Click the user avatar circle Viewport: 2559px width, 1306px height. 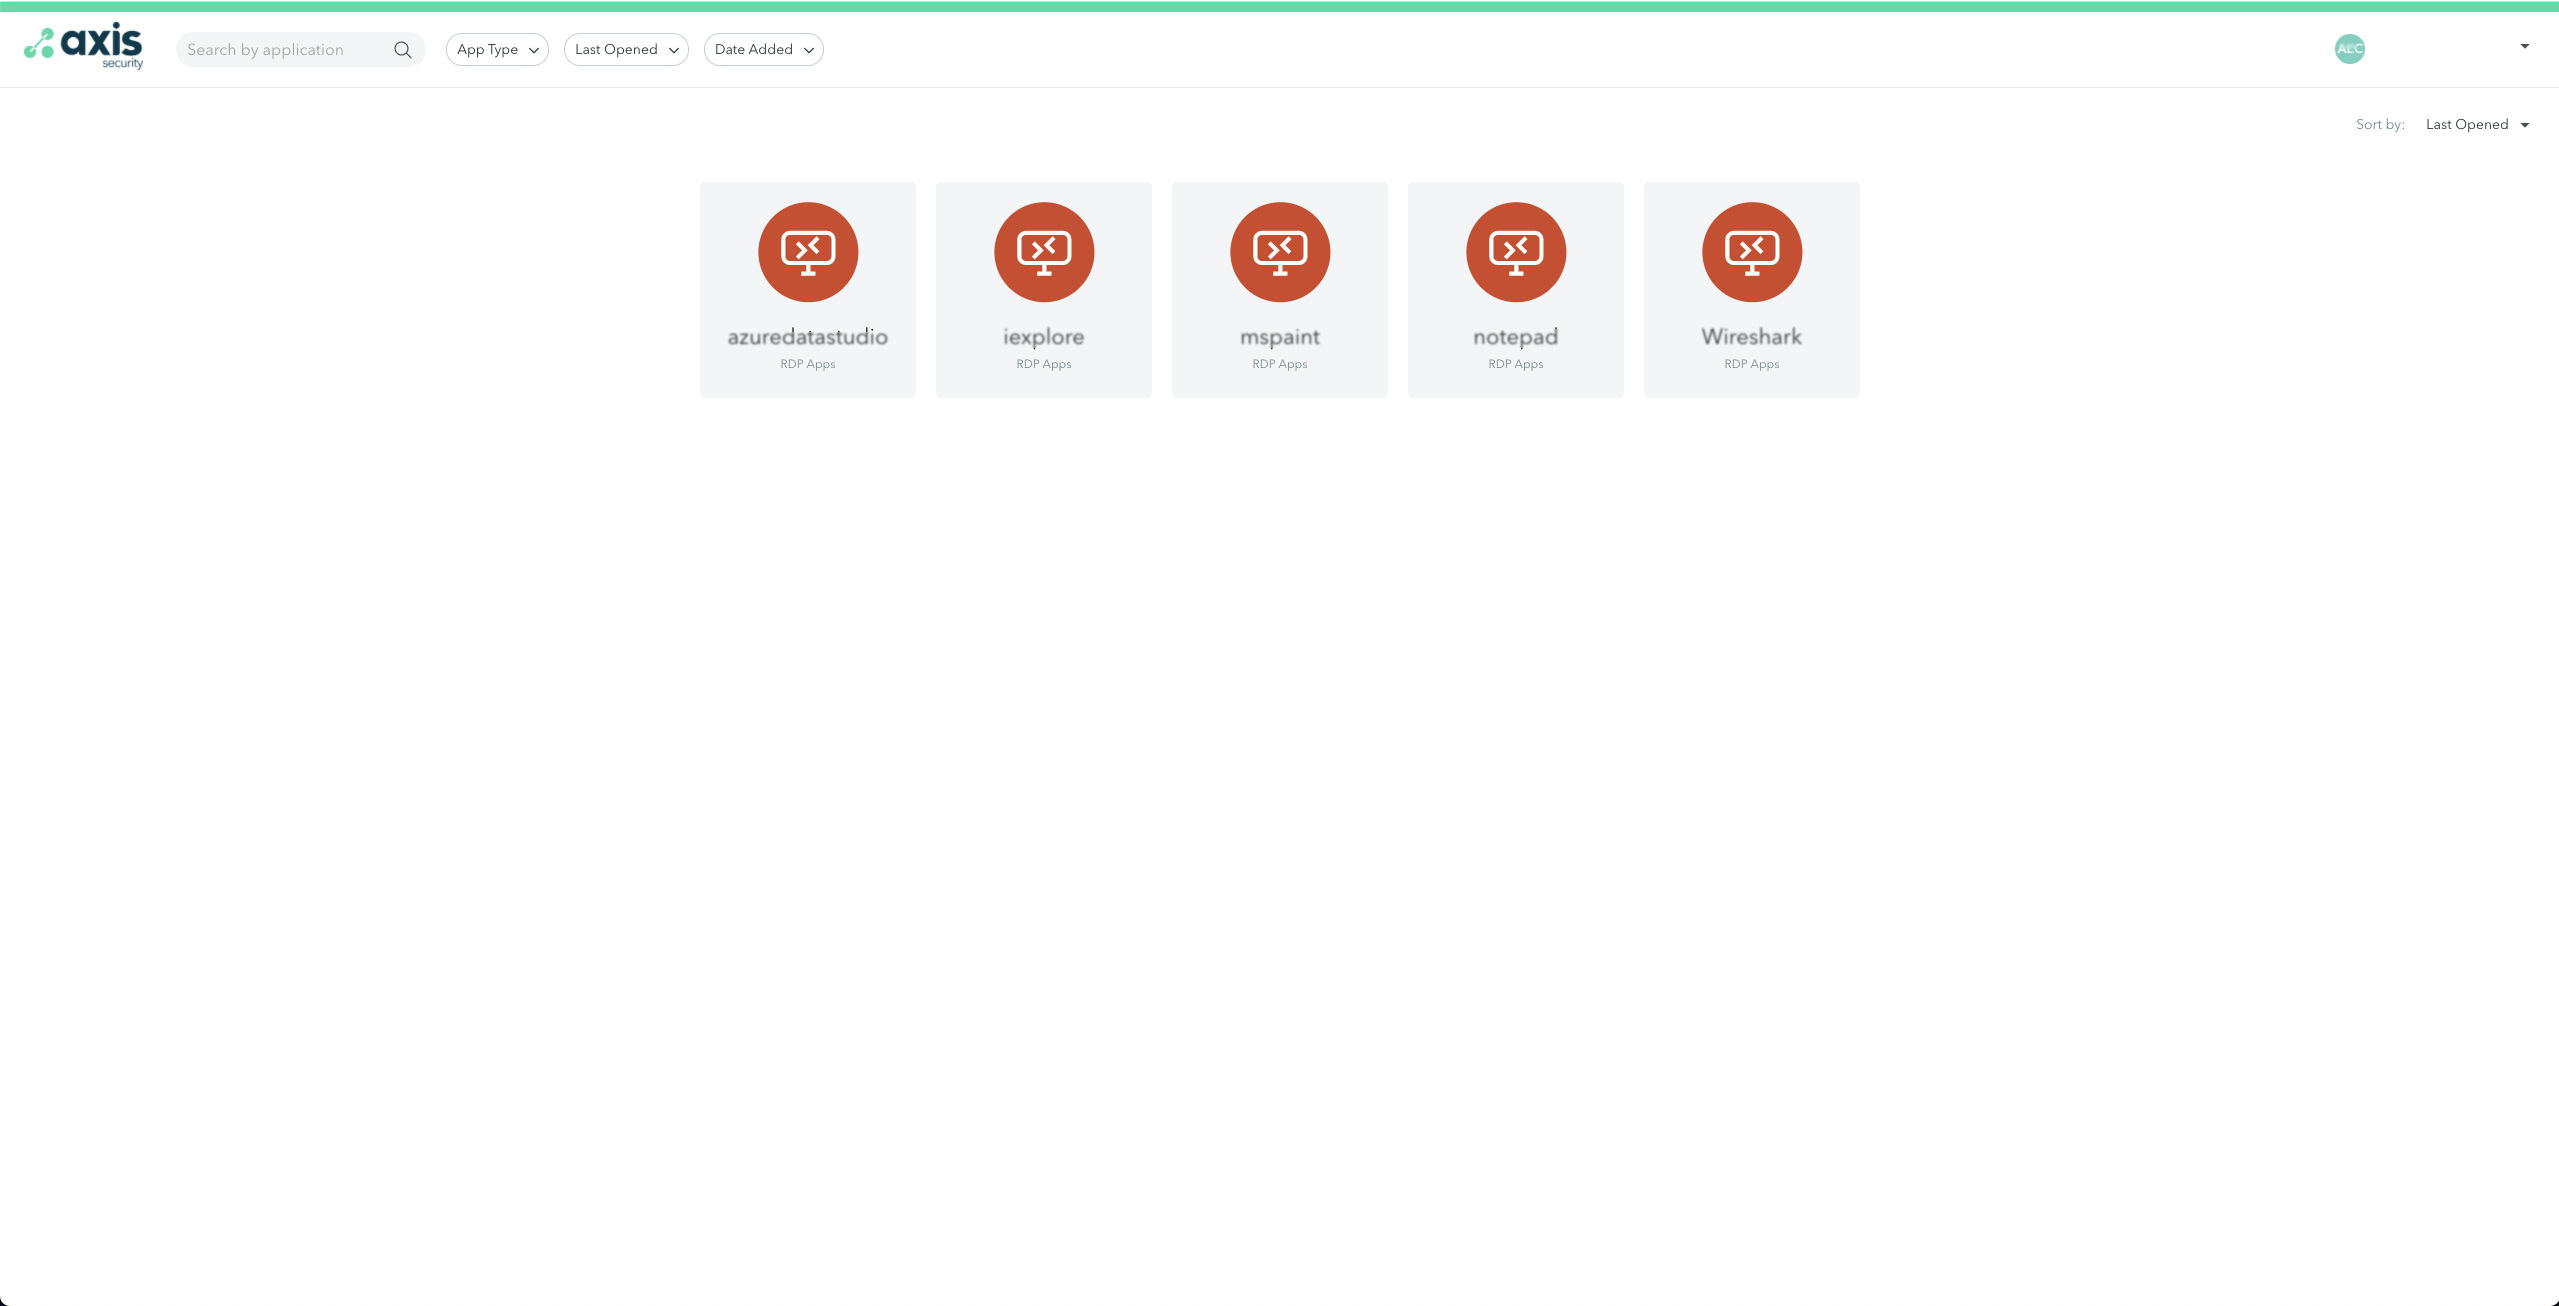[x=2350, y=49]
